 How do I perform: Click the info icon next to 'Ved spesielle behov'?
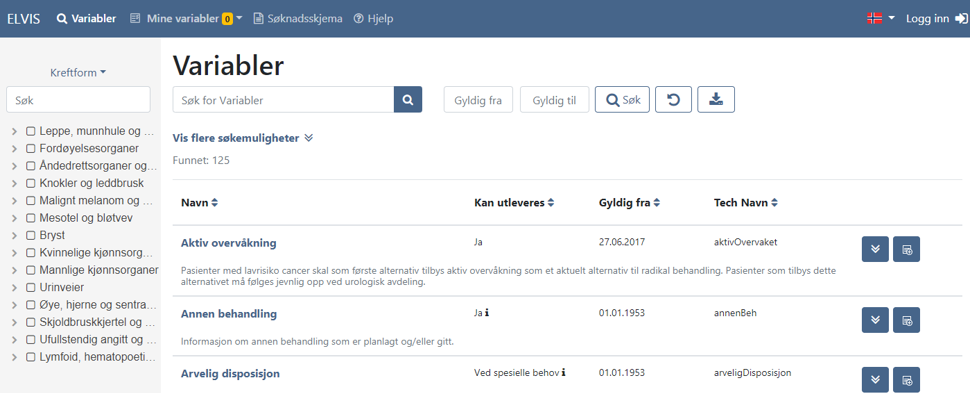(564, 373)
